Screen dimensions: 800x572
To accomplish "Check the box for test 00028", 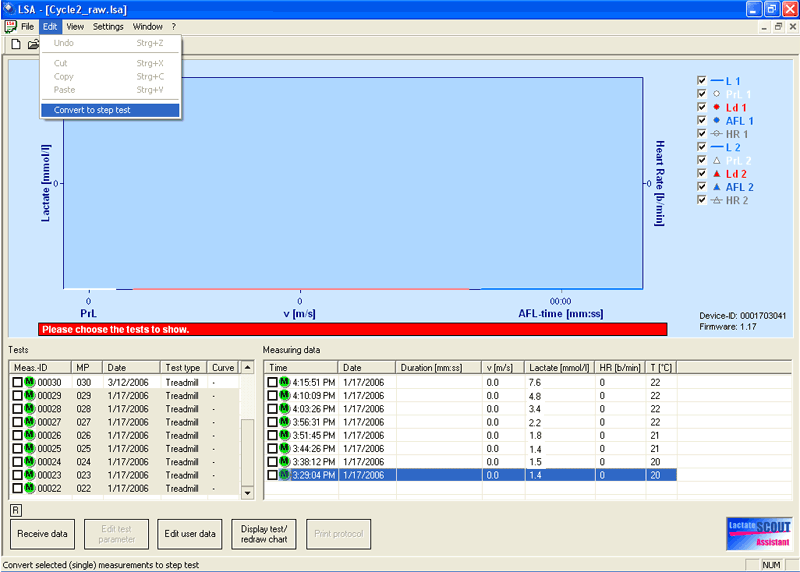I will 17,409.
